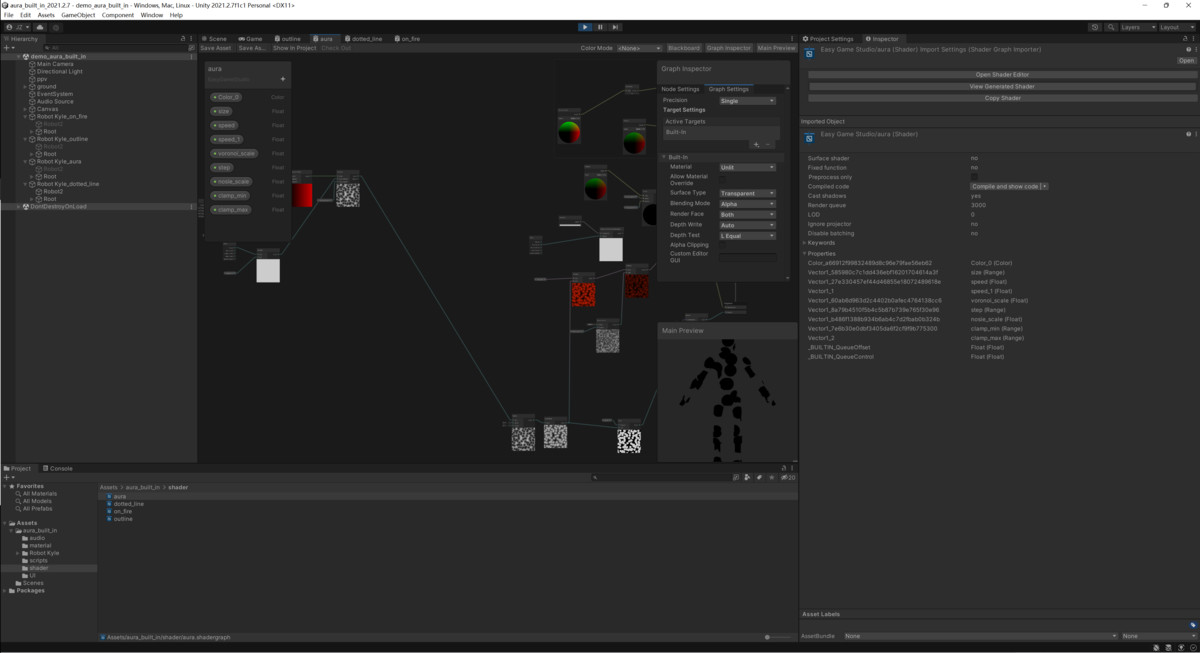Click the Open Shader Editor button
Screen dimensions: 1200x653
(x=1000, y=74)
